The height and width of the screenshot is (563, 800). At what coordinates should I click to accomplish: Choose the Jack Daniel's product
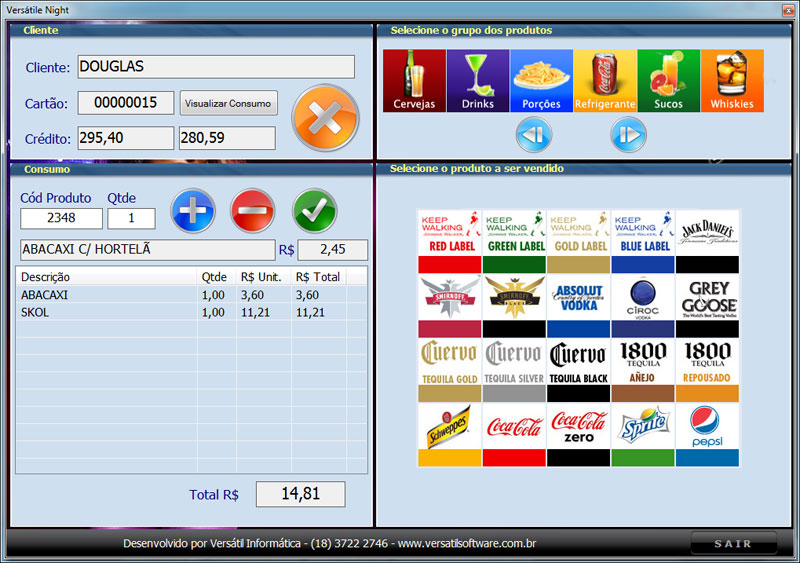707,241
